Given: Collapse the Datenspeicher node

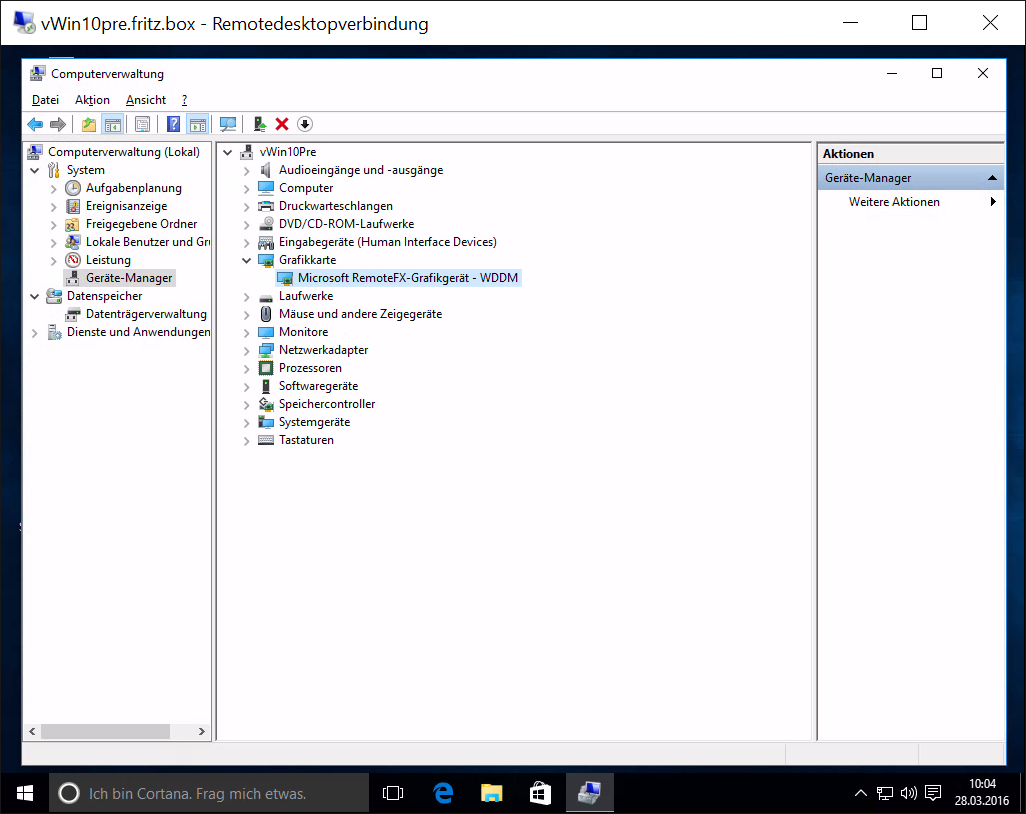Looking at the screenshot, I should click(x=35, y=296).
